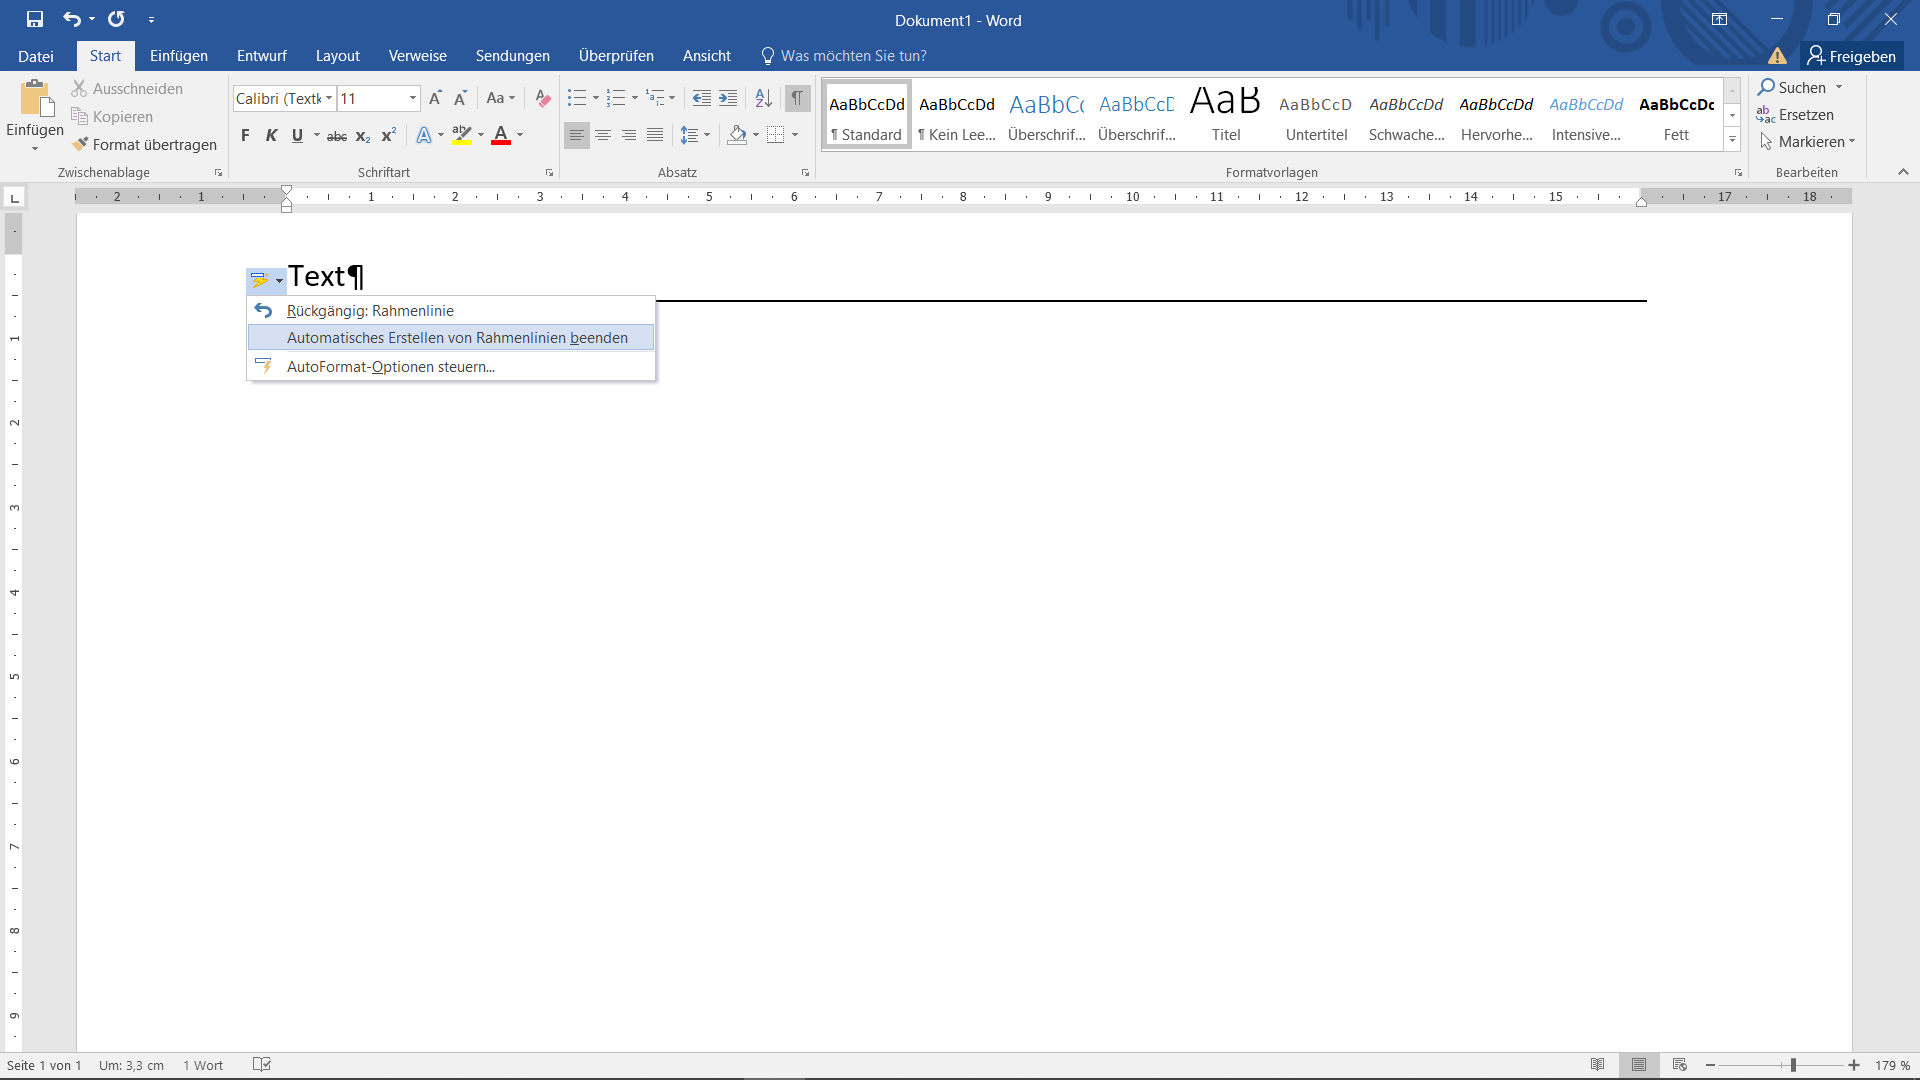The height and width of the screenshot is (1080, 1920).
Task: Click the Ausschneiden scissors button
Action: pos(127,89)
